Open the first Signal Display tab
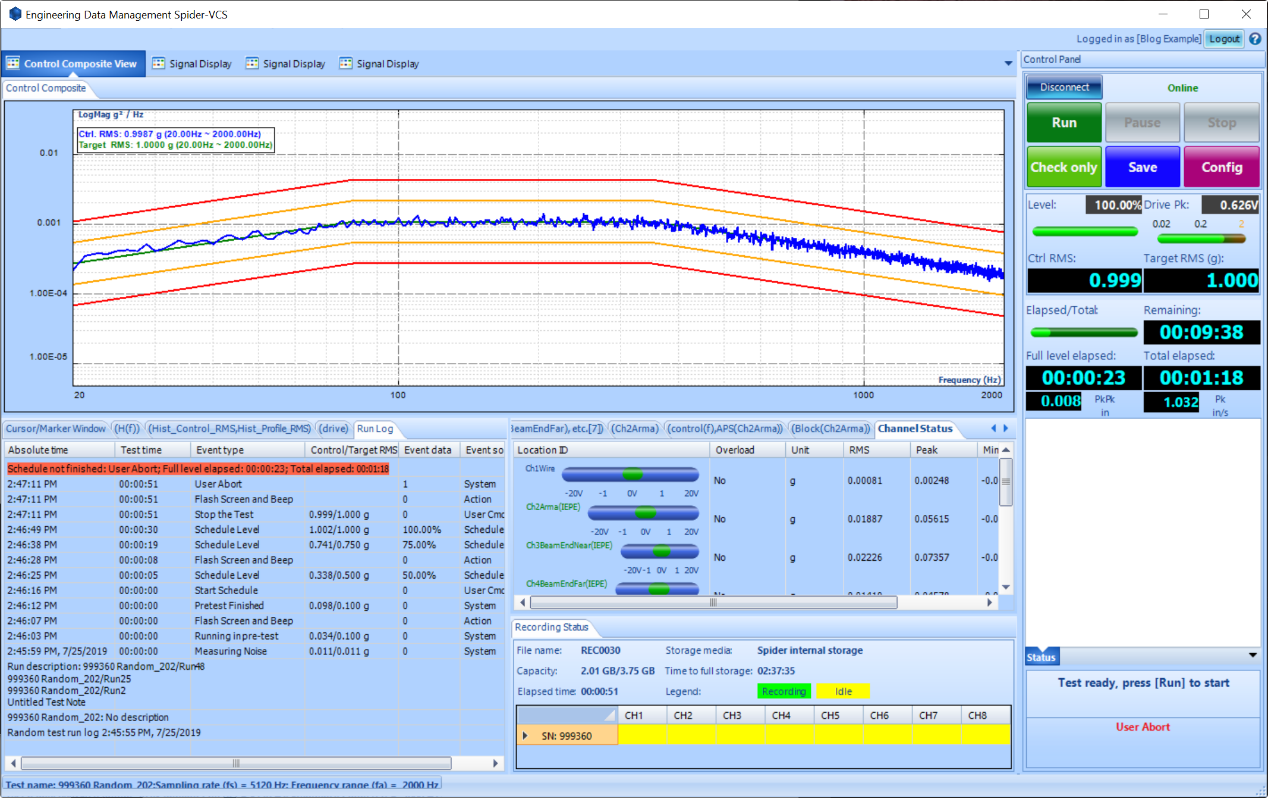The height and width of the screenshot is (798, 1268). point(192,63)
